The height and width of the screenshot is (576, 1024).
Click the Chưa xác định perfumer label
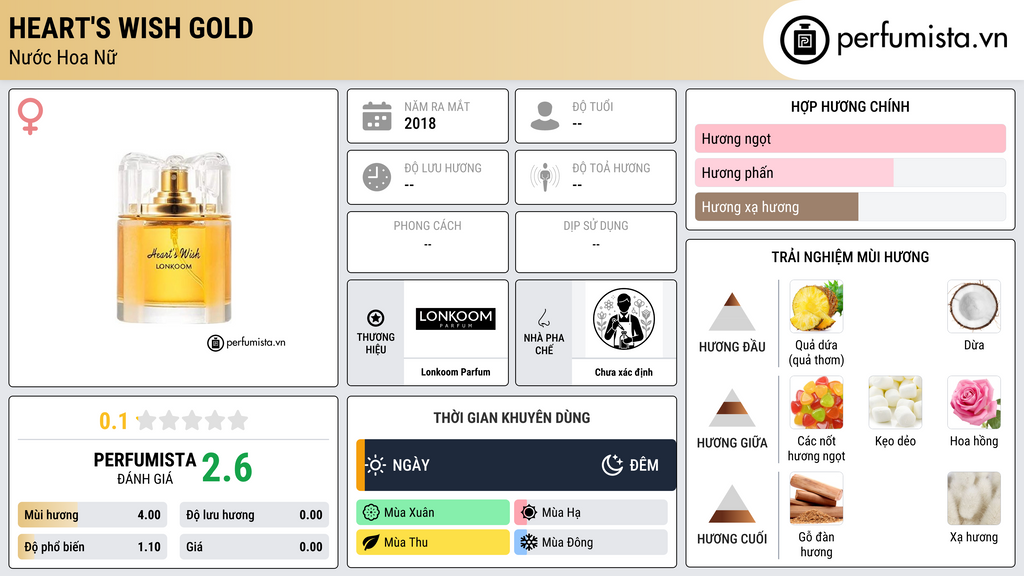(624, 372)
